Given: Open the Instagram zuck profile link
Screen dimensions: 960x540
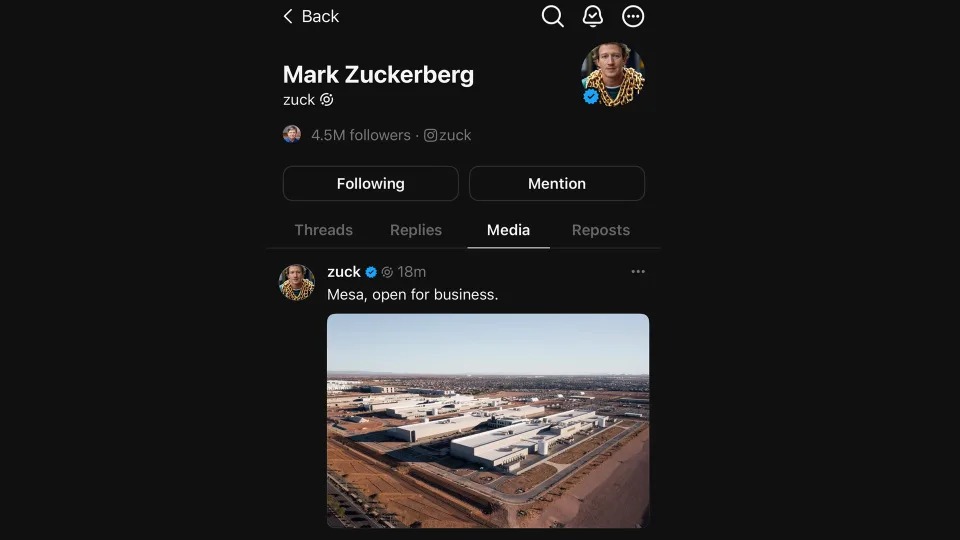Looking at the screenshot, I should (447, 135).
